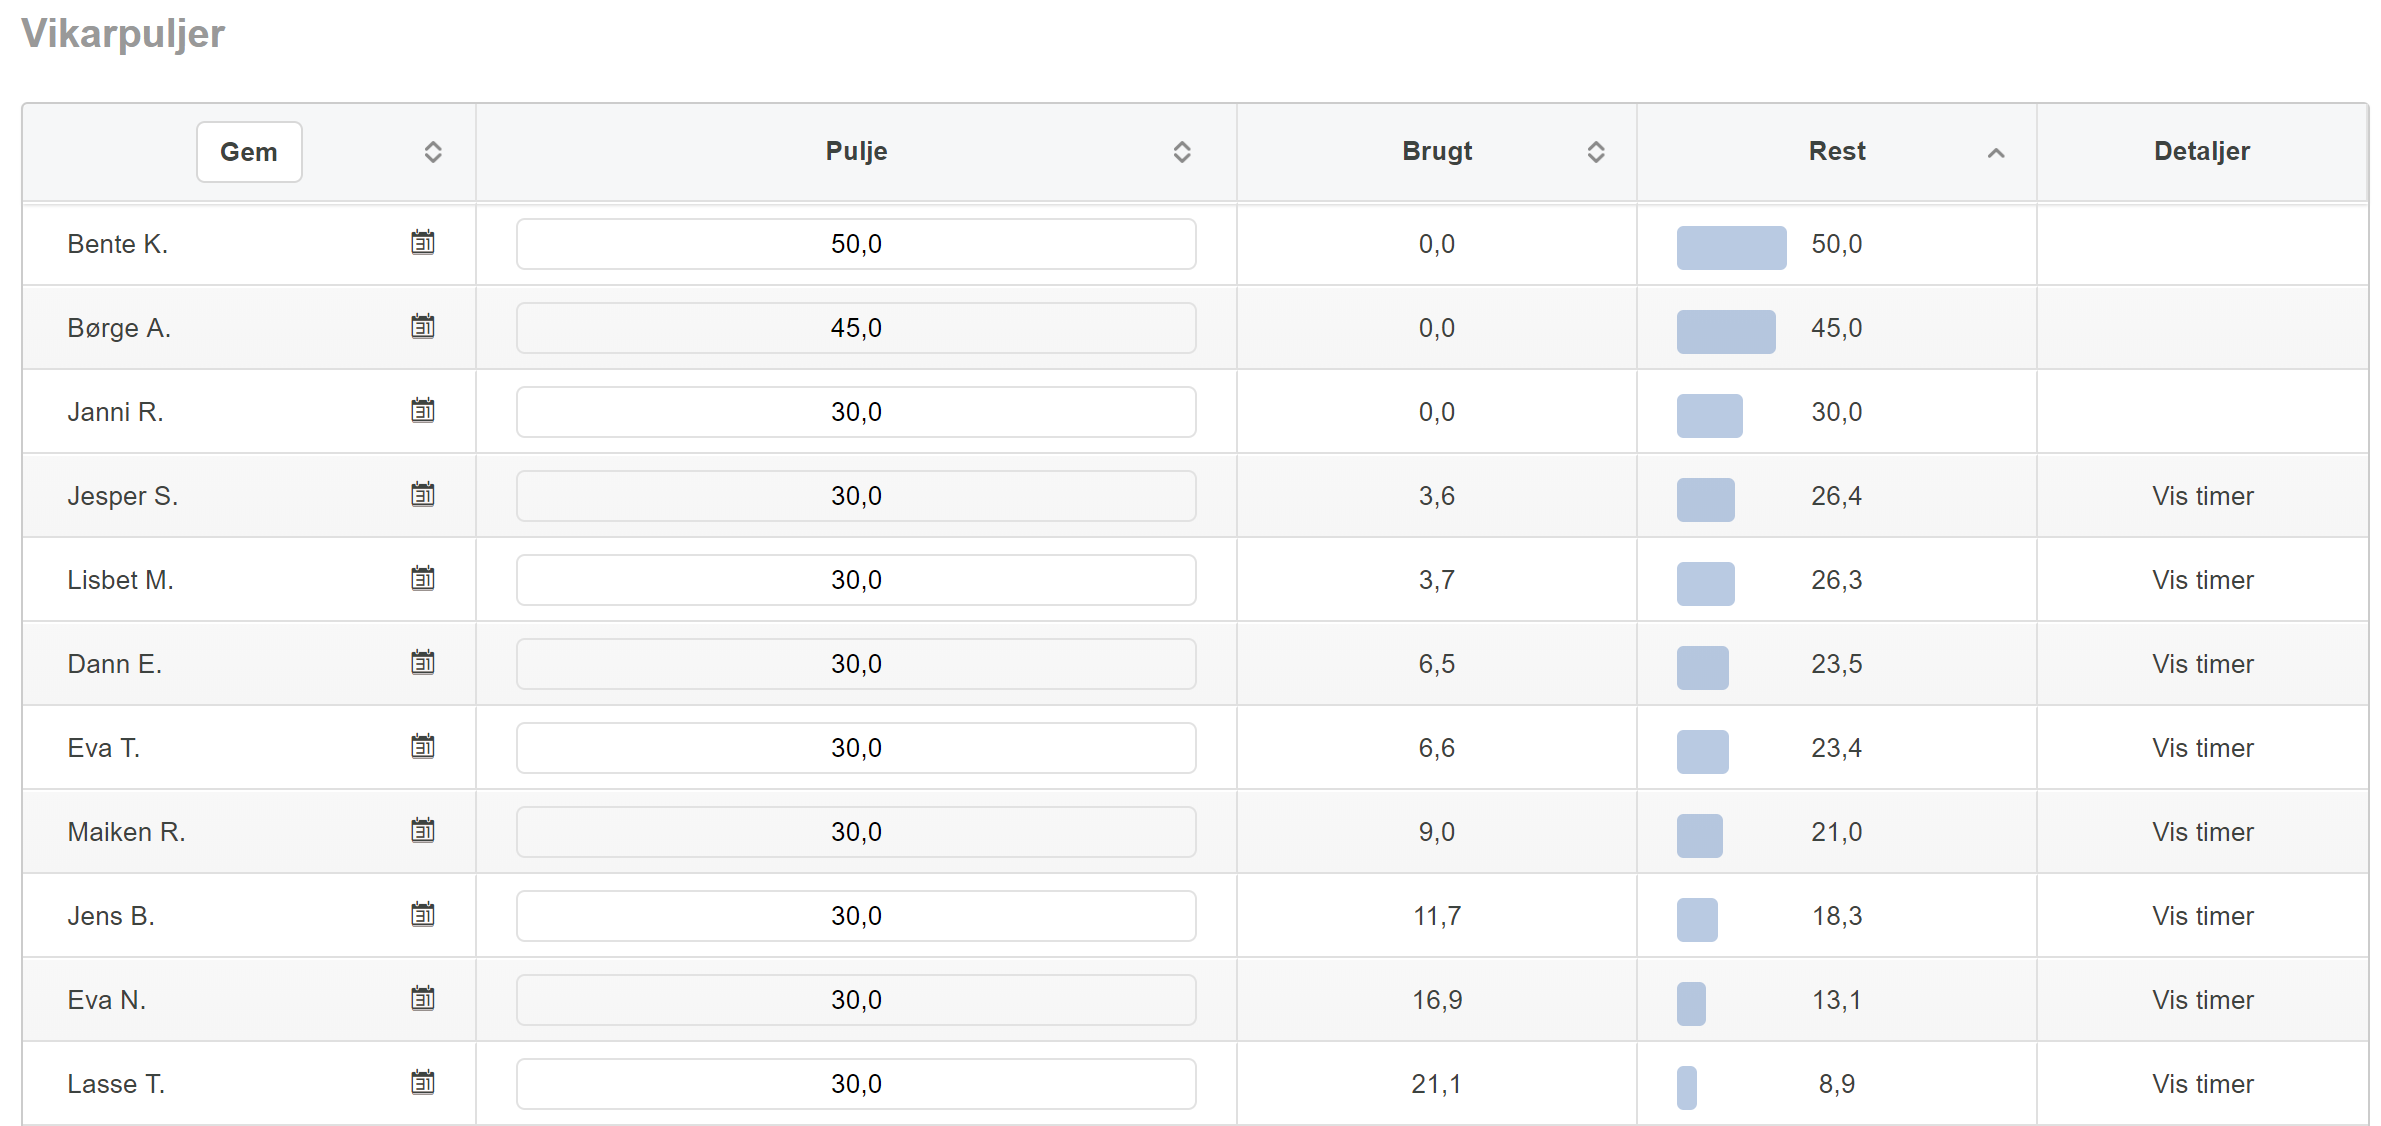The image size is (2381, 1126).
Task: Select the name Lasse T.
Action: click(116, 1084)
